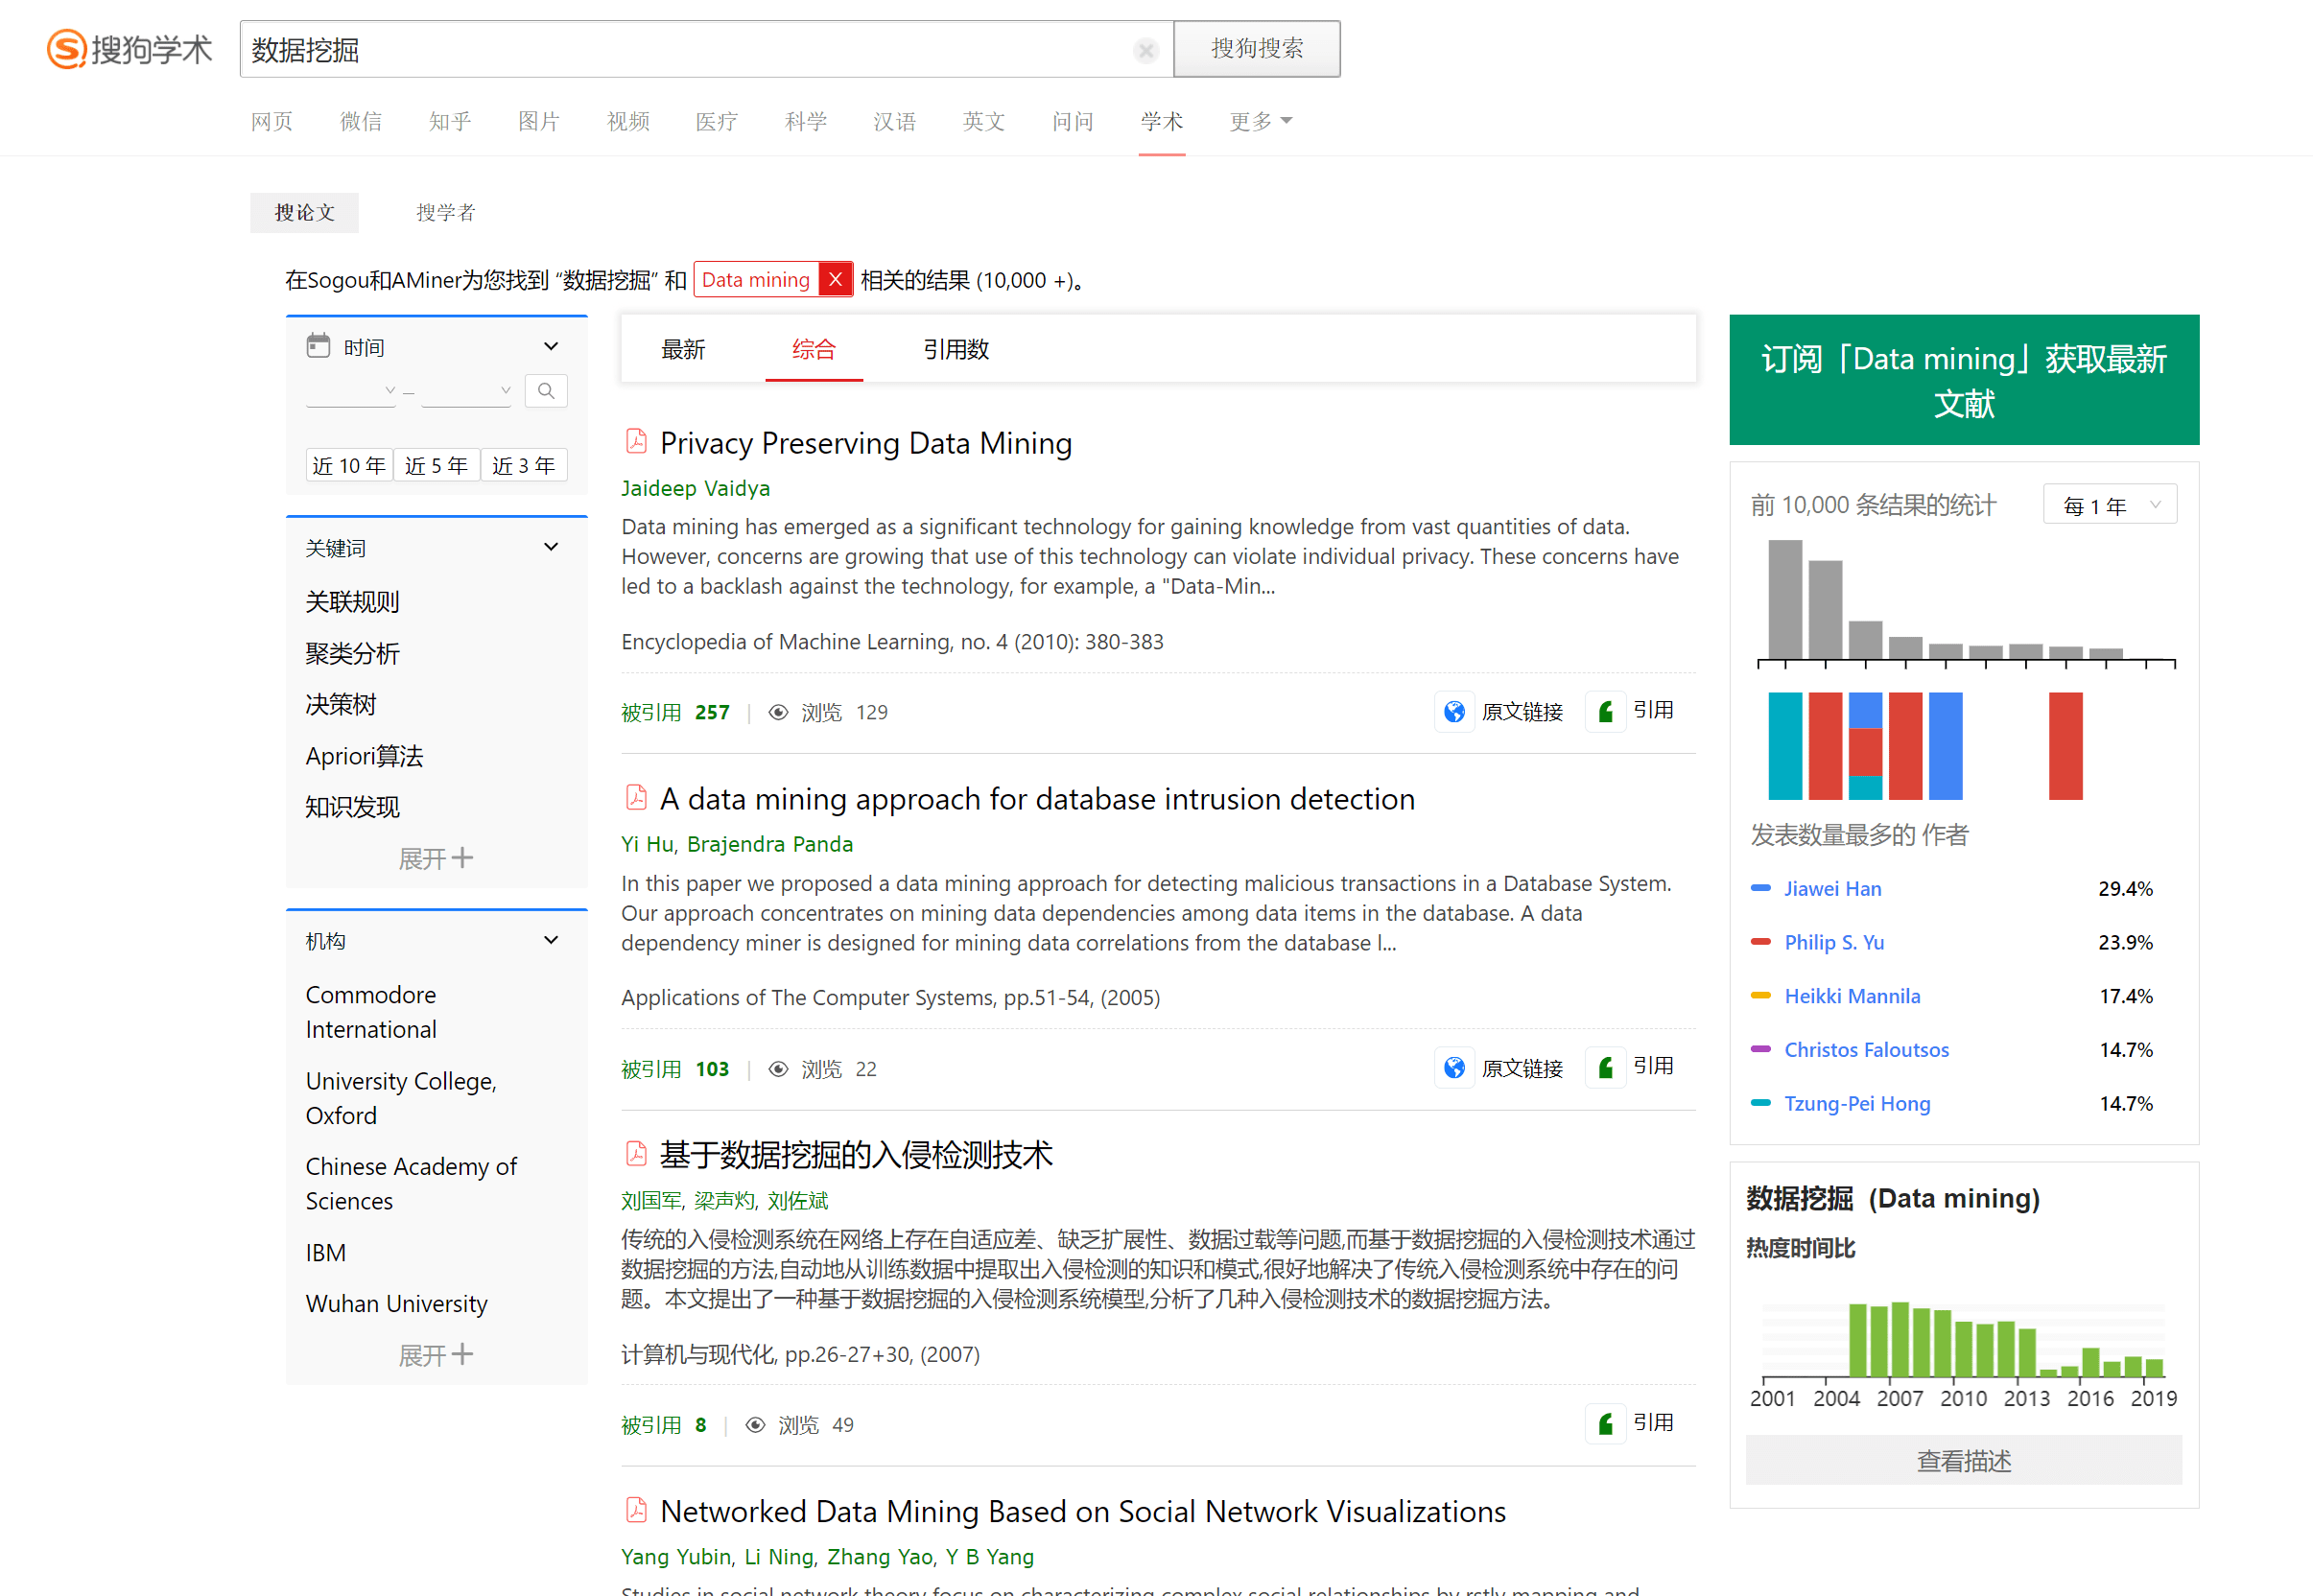This screenshot has width=2313, height=1596.
Task: Filter to 近 3 年
Action: 524,465
